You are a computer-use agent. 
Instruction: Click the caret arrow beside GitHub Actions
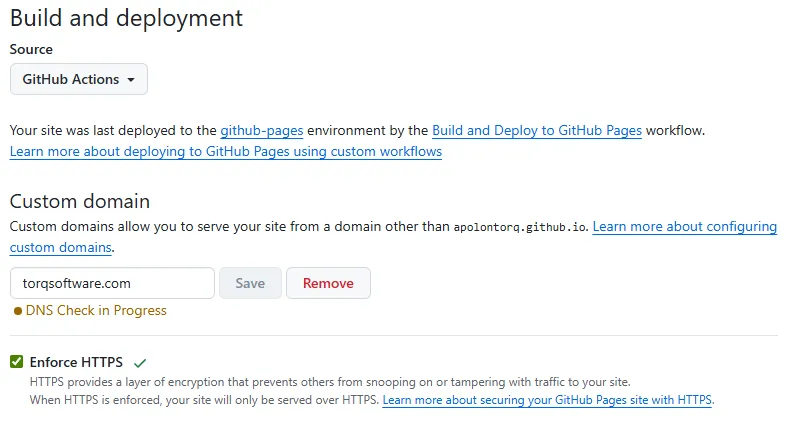(131, 80)
